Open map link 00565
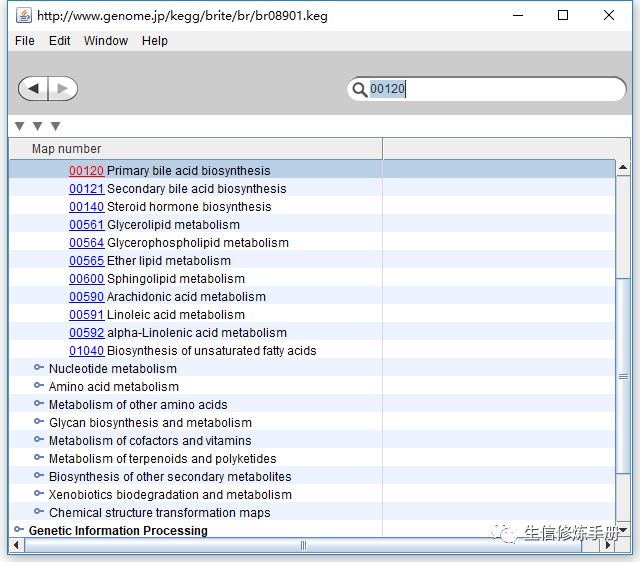The width and height of the screenshot is (640, 562). (x=87, y=260)
